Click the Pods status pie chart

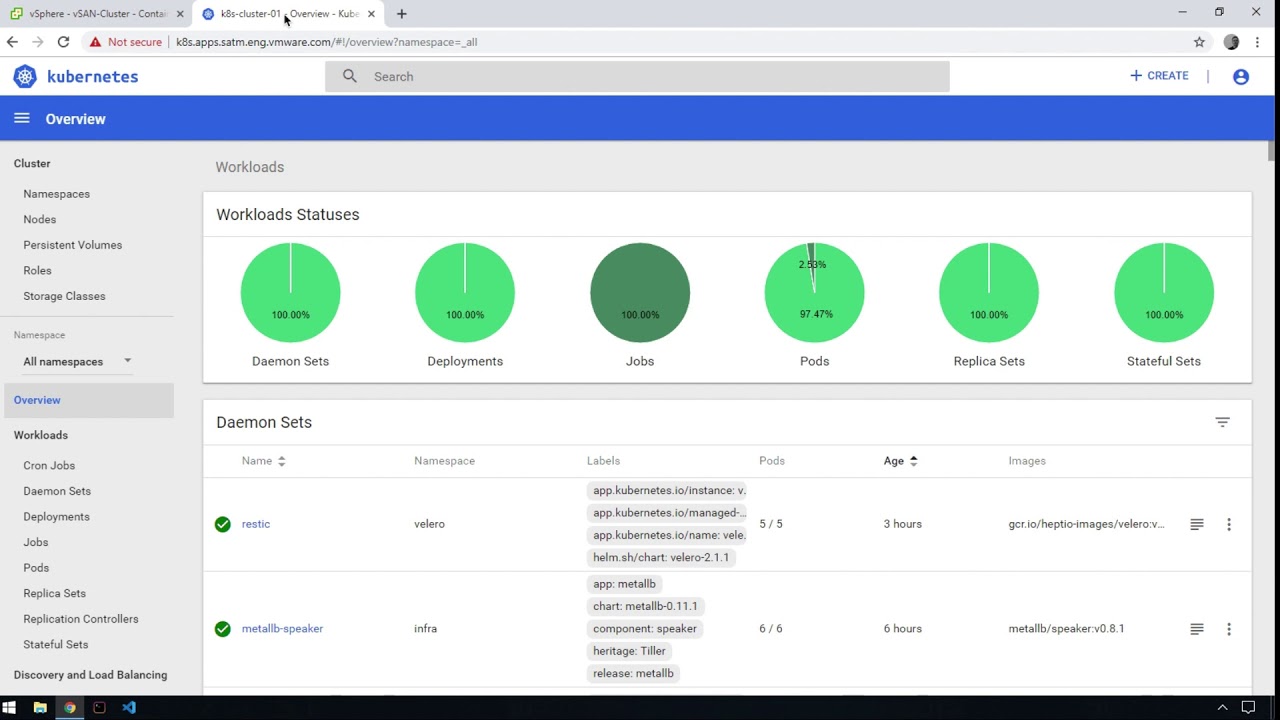pyautogui.click(x=814, y=293)
